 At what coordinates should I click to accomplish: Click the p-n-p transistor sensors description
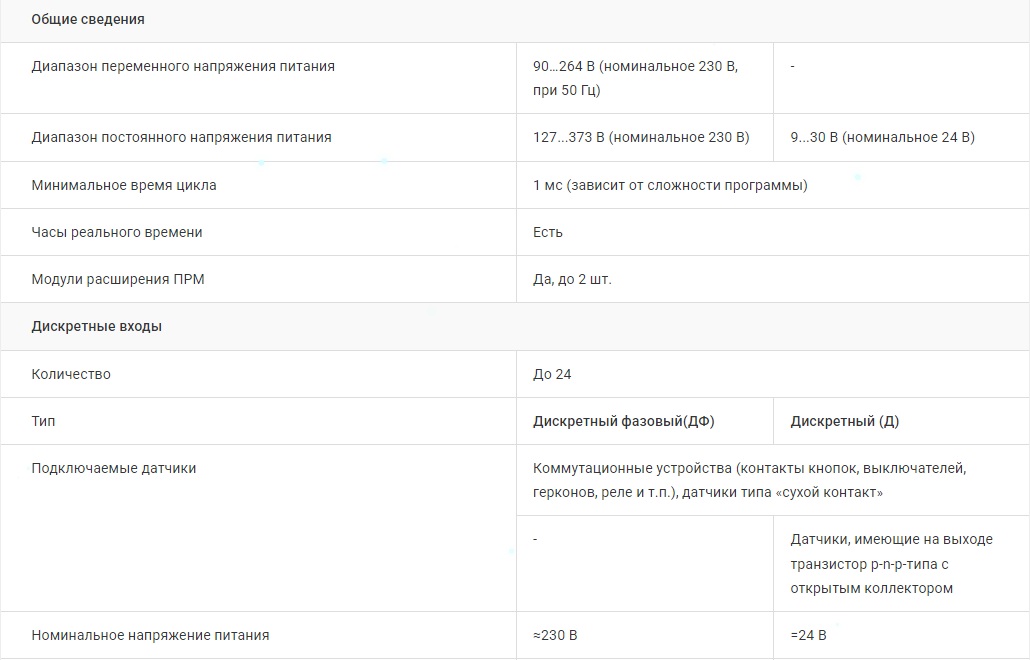point(891,564)
